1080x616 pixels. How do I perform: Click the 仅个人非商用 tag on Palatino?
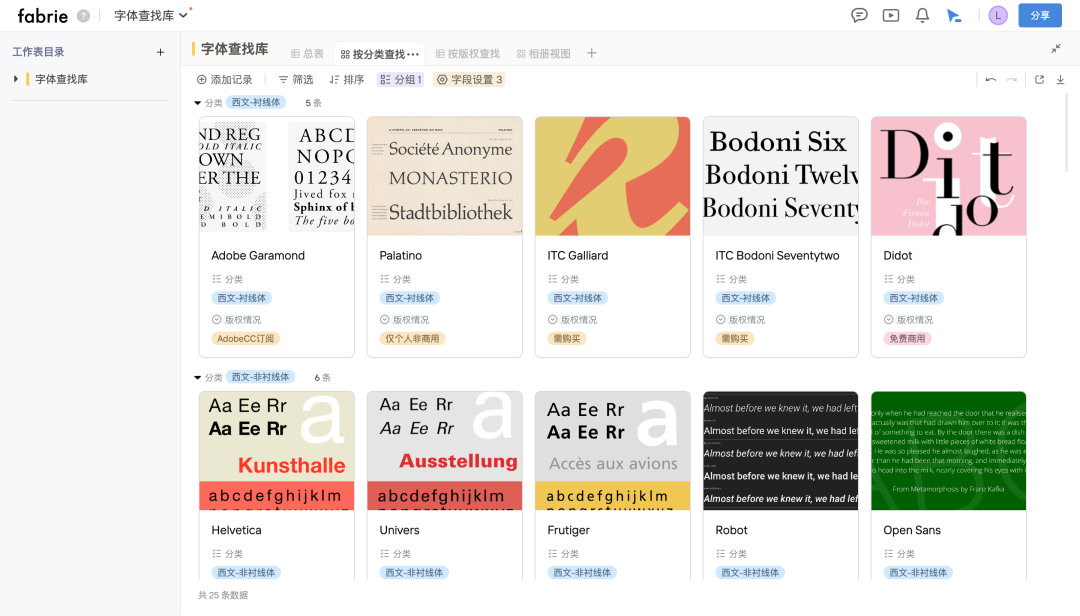coord(413,338)
